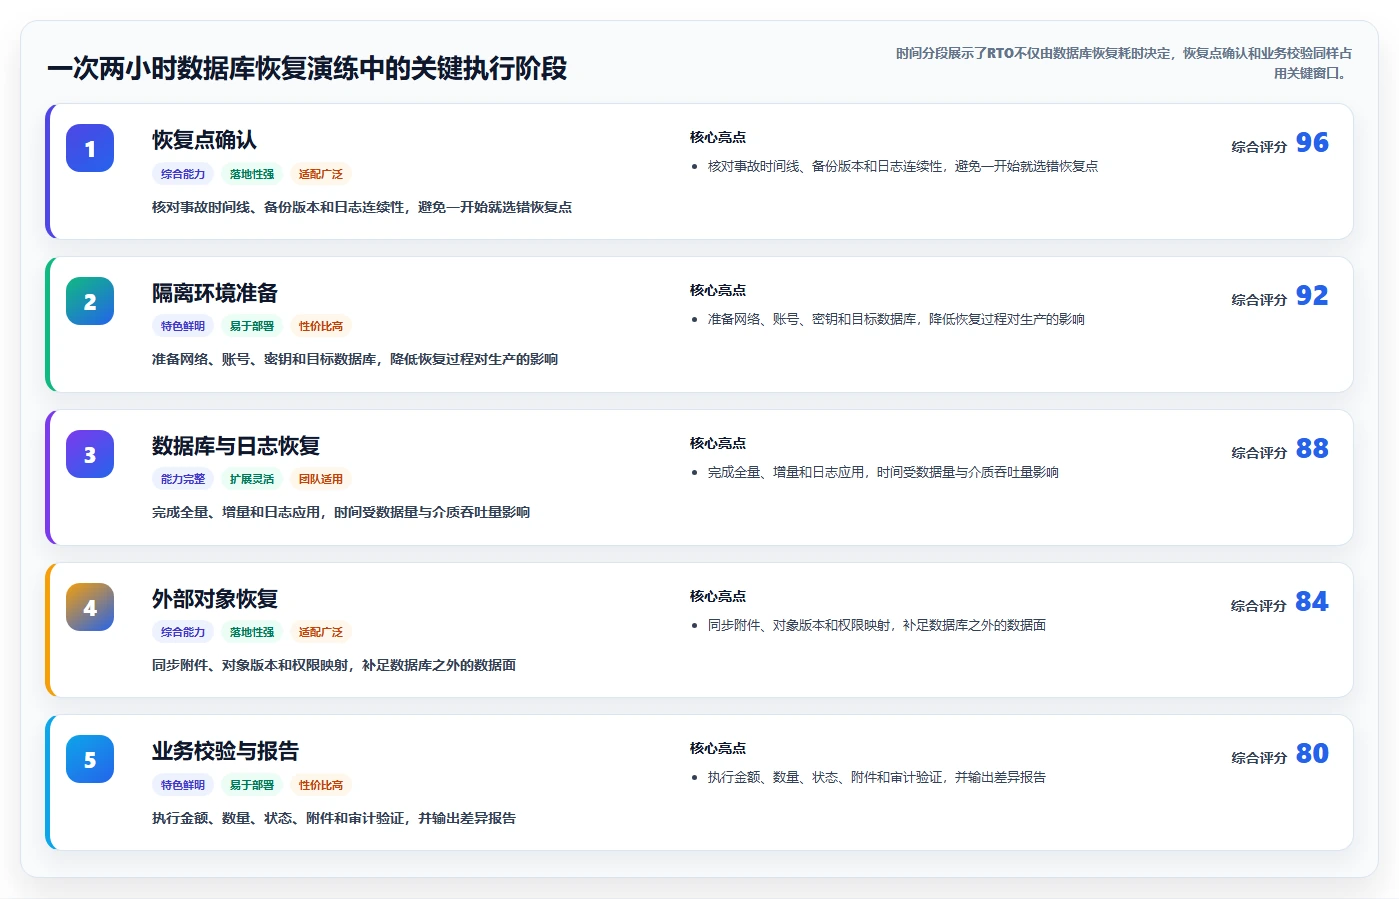This screenshot has height=899, width=1399.
Task: Select 易于部署 tag under 业务校验与报告
Action: (x=252, y=785)
